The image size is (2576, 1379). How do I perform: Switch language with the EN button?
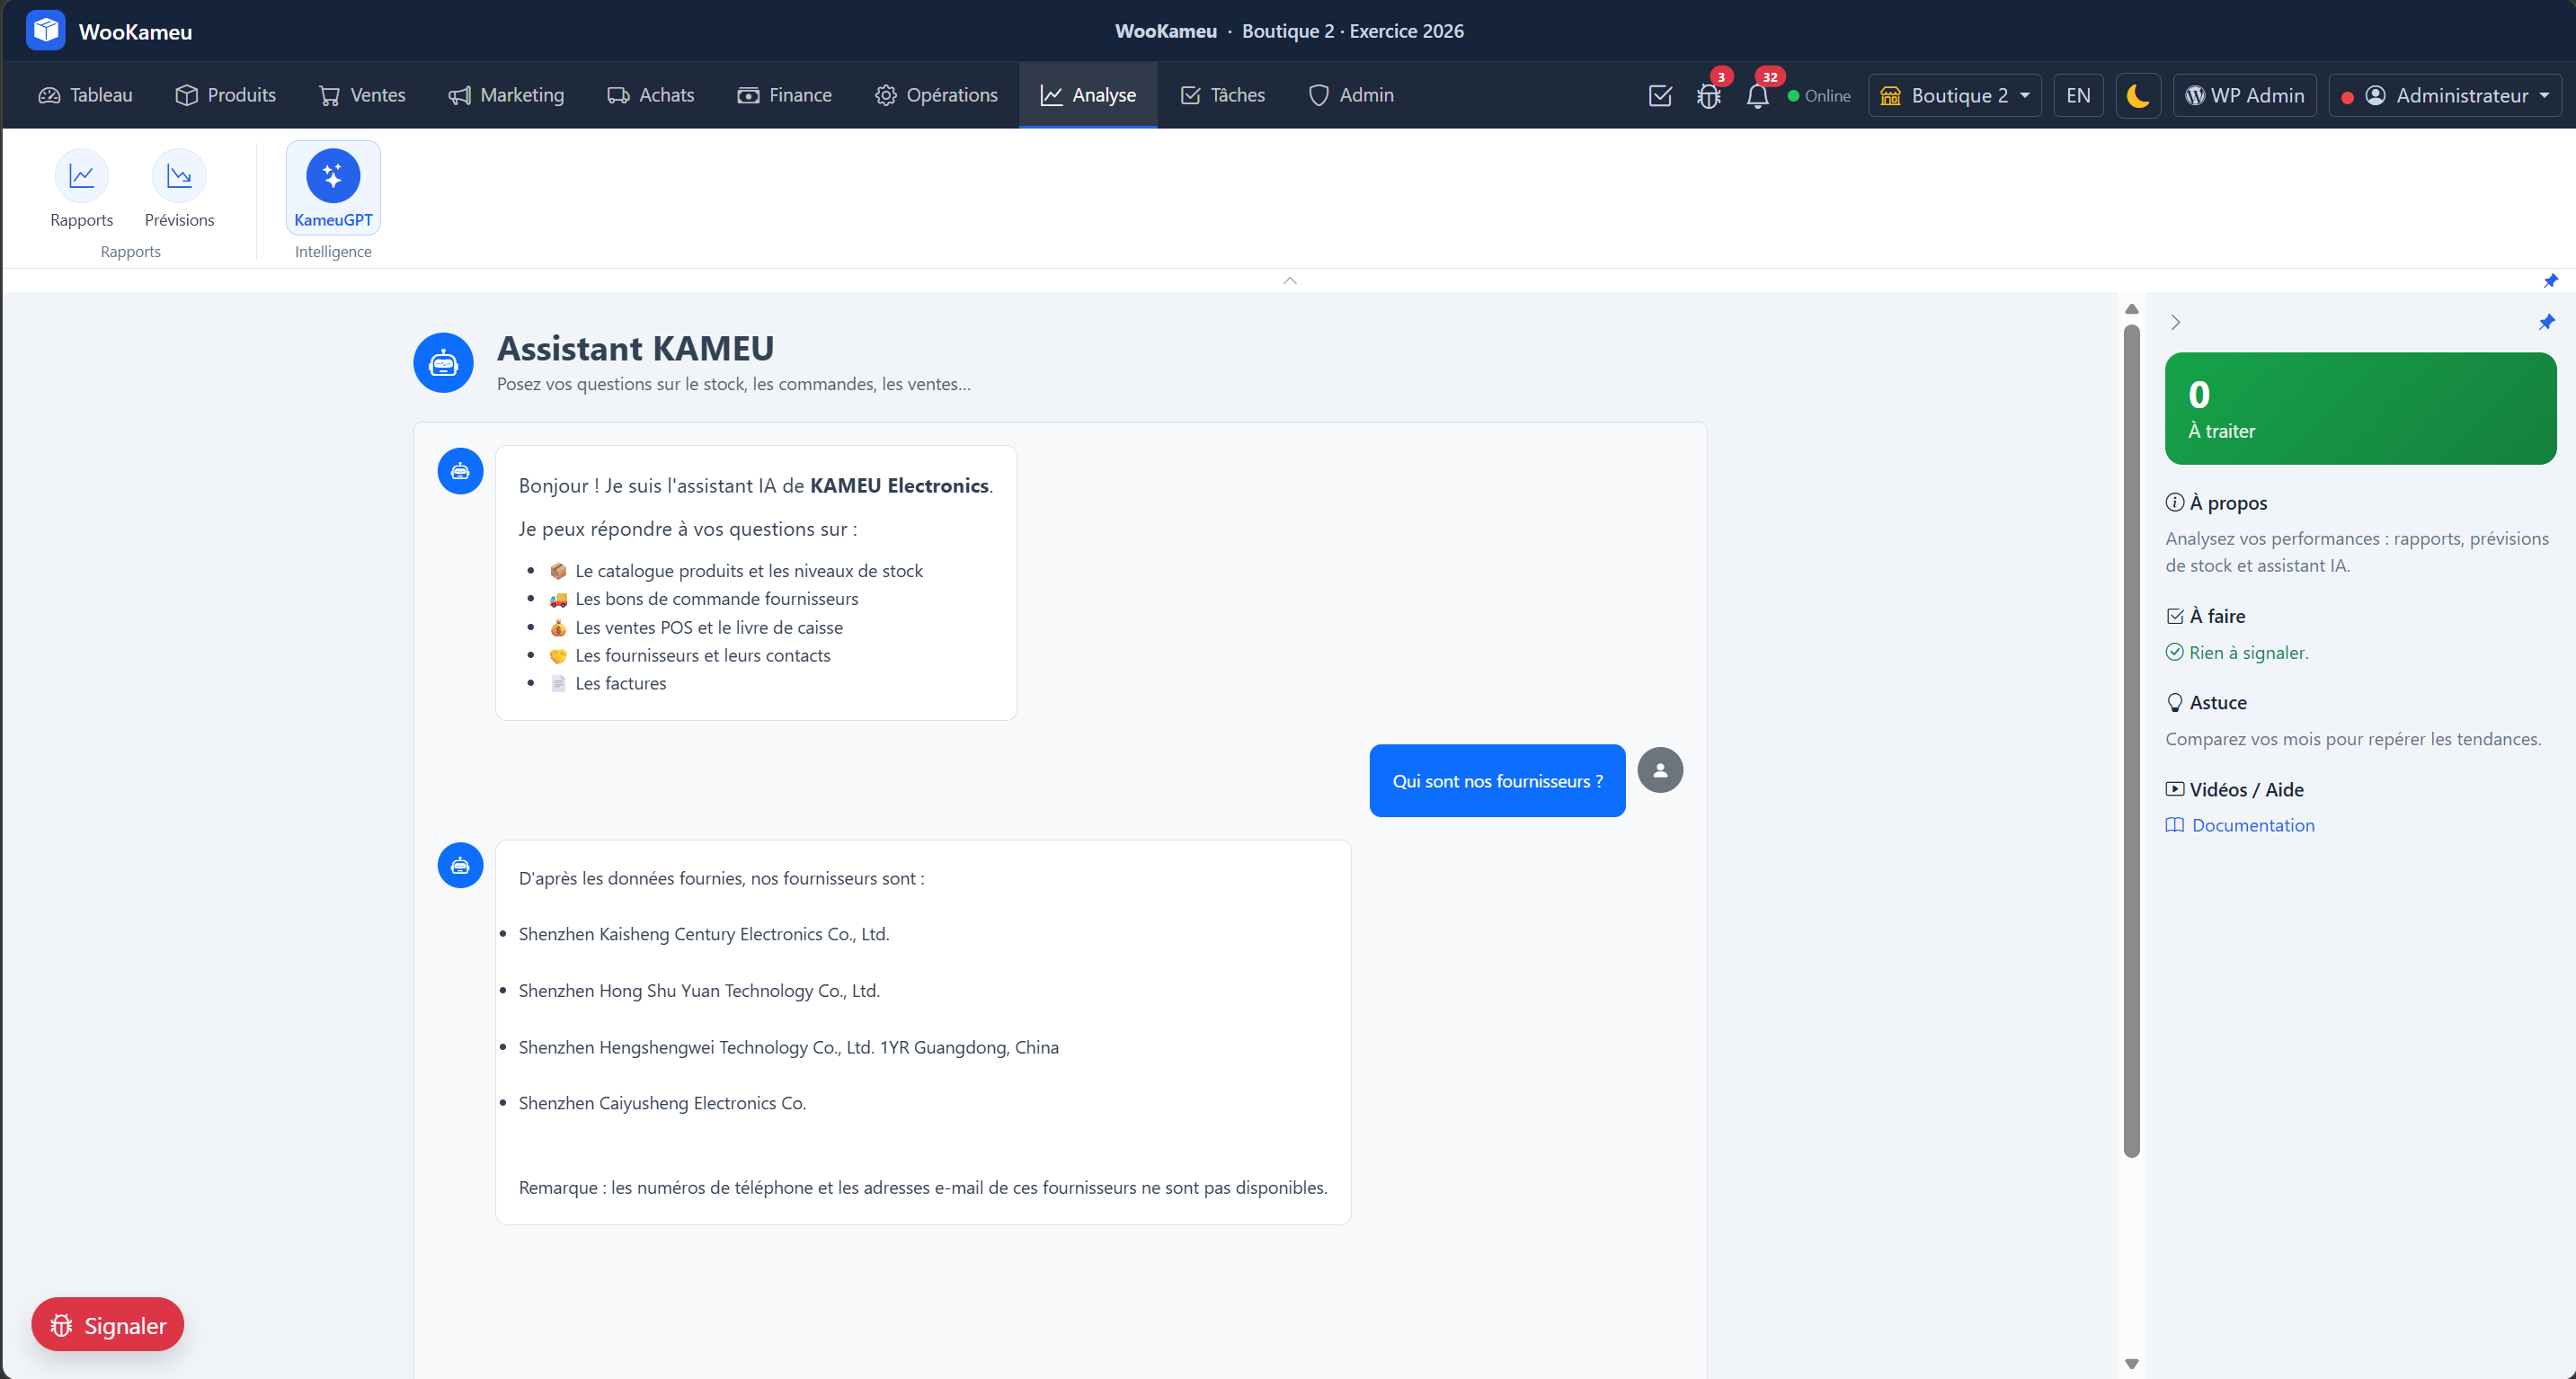click(2078, 96)
